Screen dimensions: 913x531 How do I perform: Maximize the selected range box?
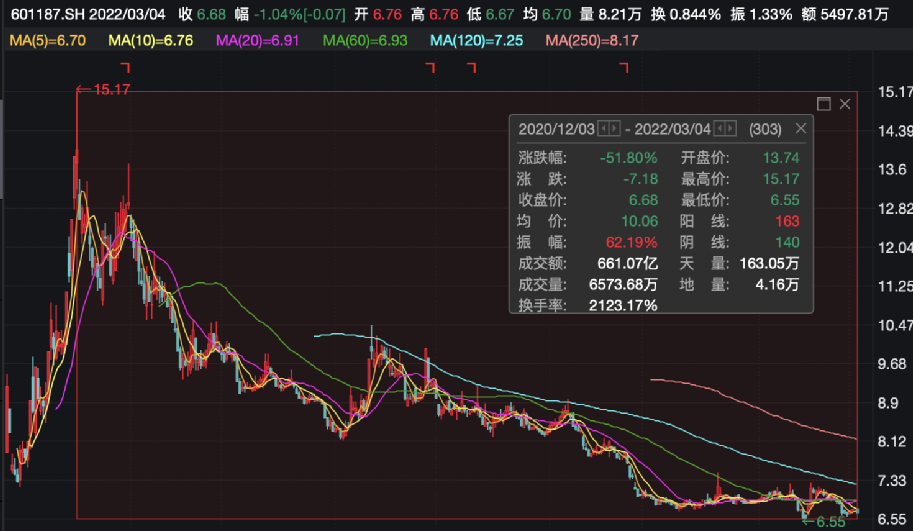(x=824, y=104)
